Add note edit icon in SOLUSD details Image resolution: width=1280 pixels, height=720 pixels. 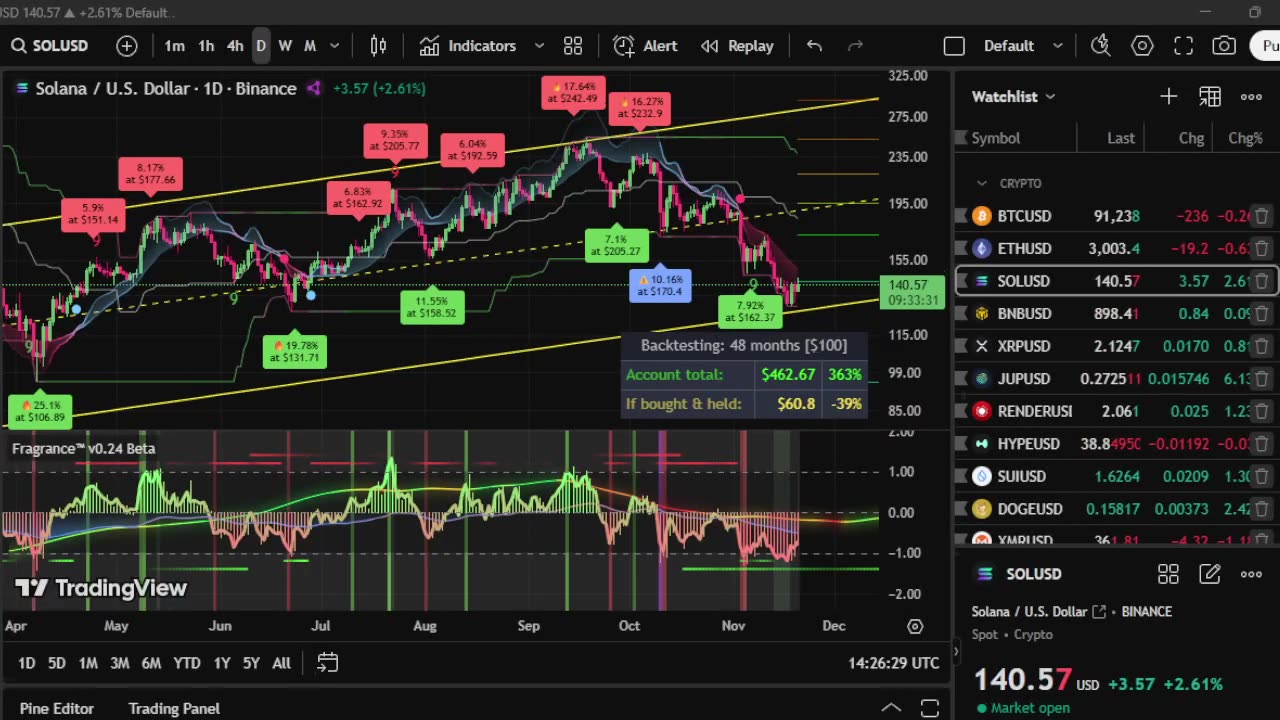1210,574
